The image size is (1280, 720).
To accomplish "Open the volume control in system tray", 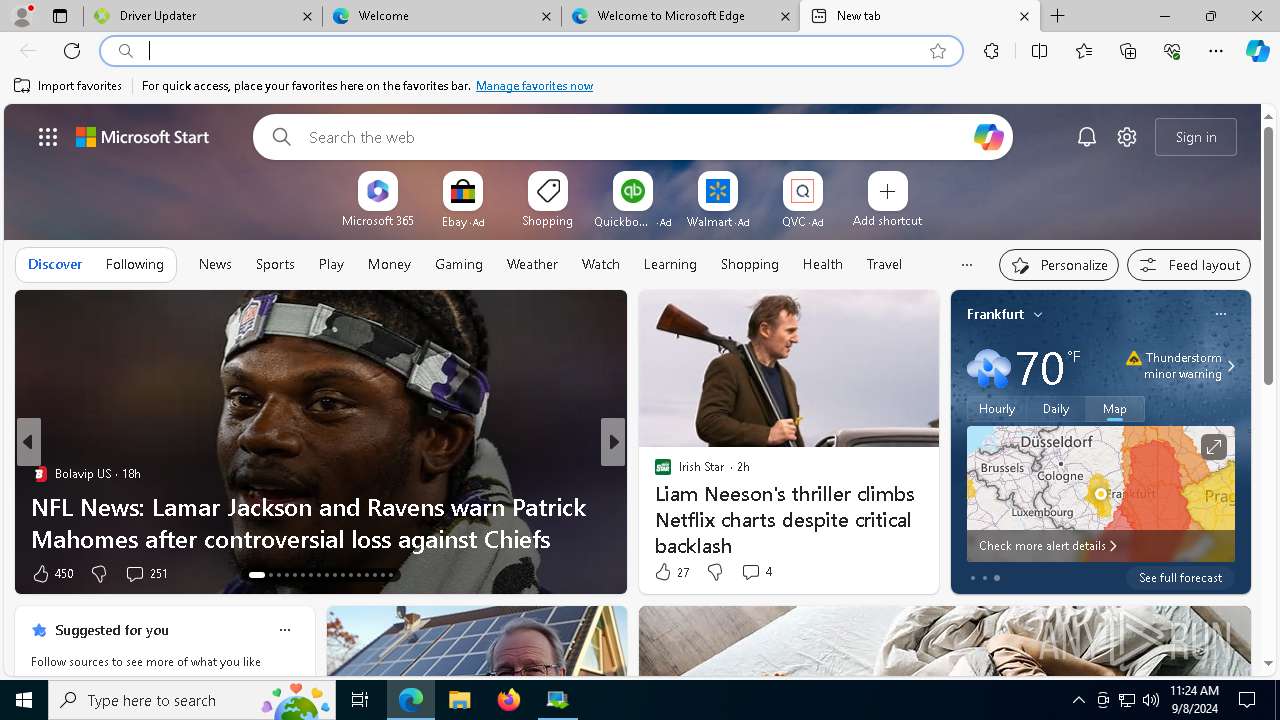I will point(1151,700).
